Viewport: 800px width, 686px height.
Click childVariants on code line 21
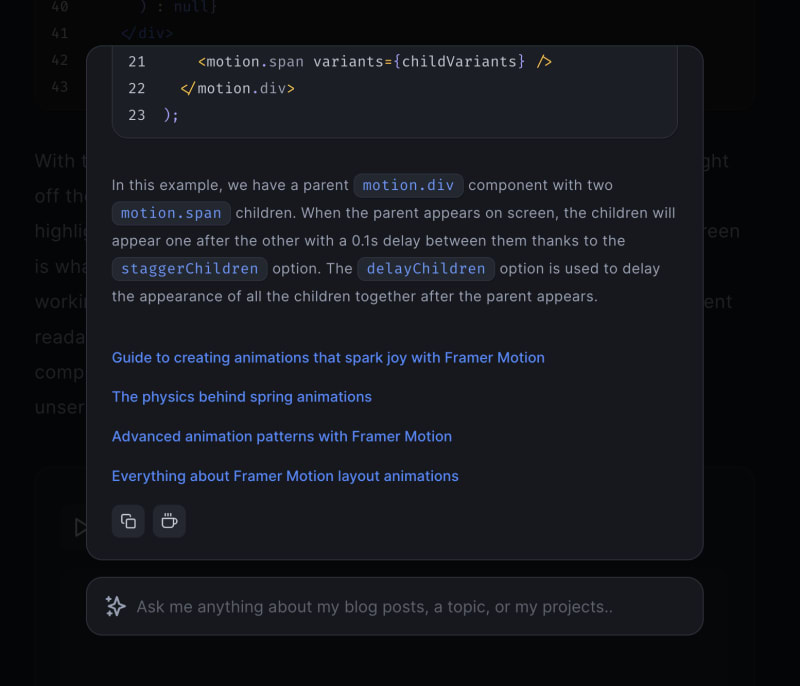[459, 62]
